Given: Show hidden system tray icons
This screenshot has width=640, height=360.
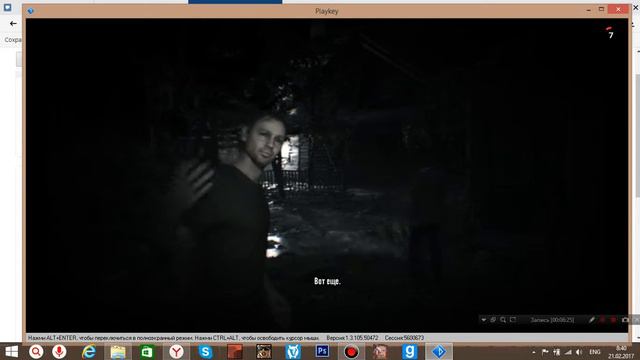Looking at the screenshot, I should click(x=533, y=352).
